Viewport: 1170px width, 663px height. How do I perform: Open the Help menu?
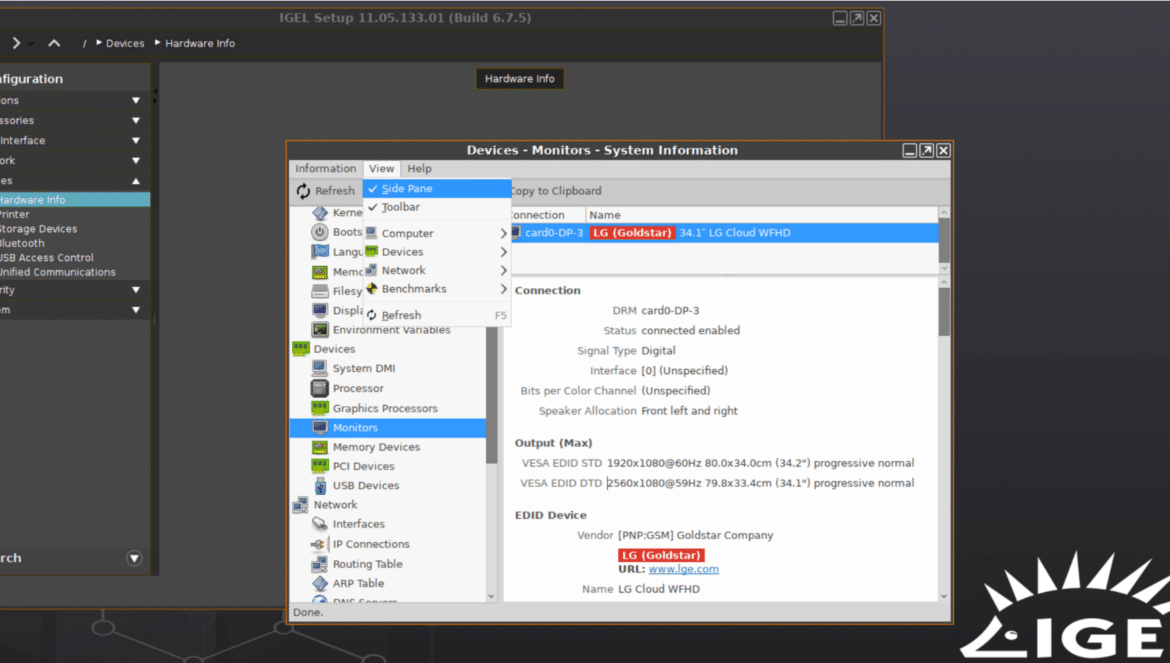[x=419, y=169]
